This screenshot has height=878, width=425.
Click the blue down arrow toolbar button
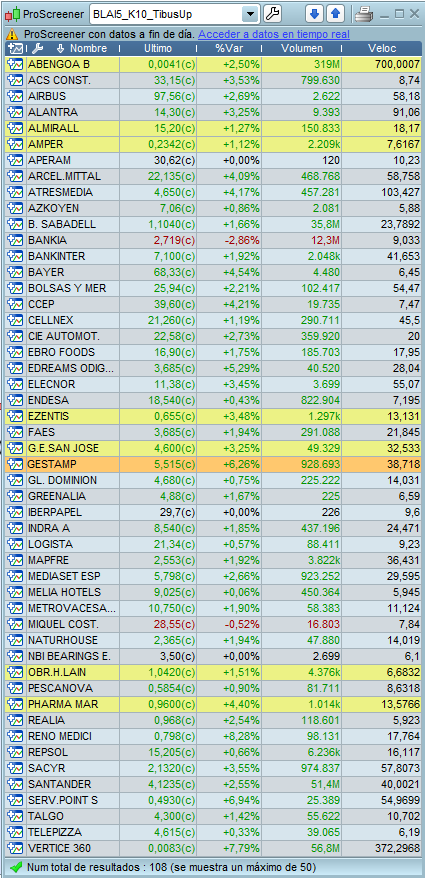click(x=315, y=13)
